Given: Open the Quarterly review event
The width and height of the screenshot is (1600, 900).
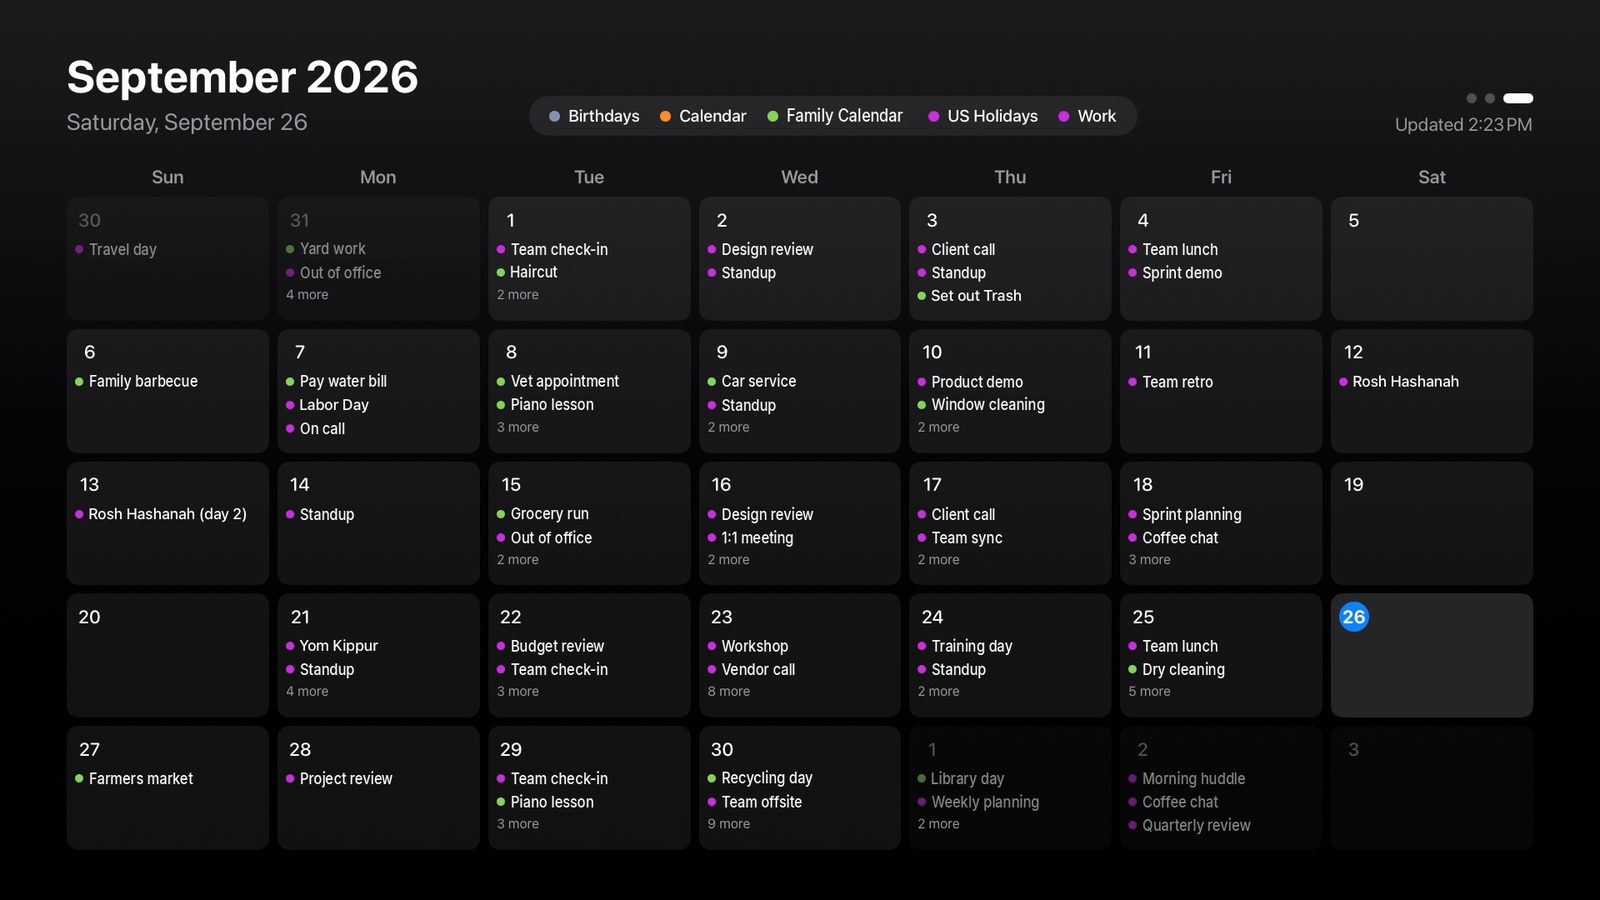Looking at the screenshot, I should click(x=1190, y=826).
